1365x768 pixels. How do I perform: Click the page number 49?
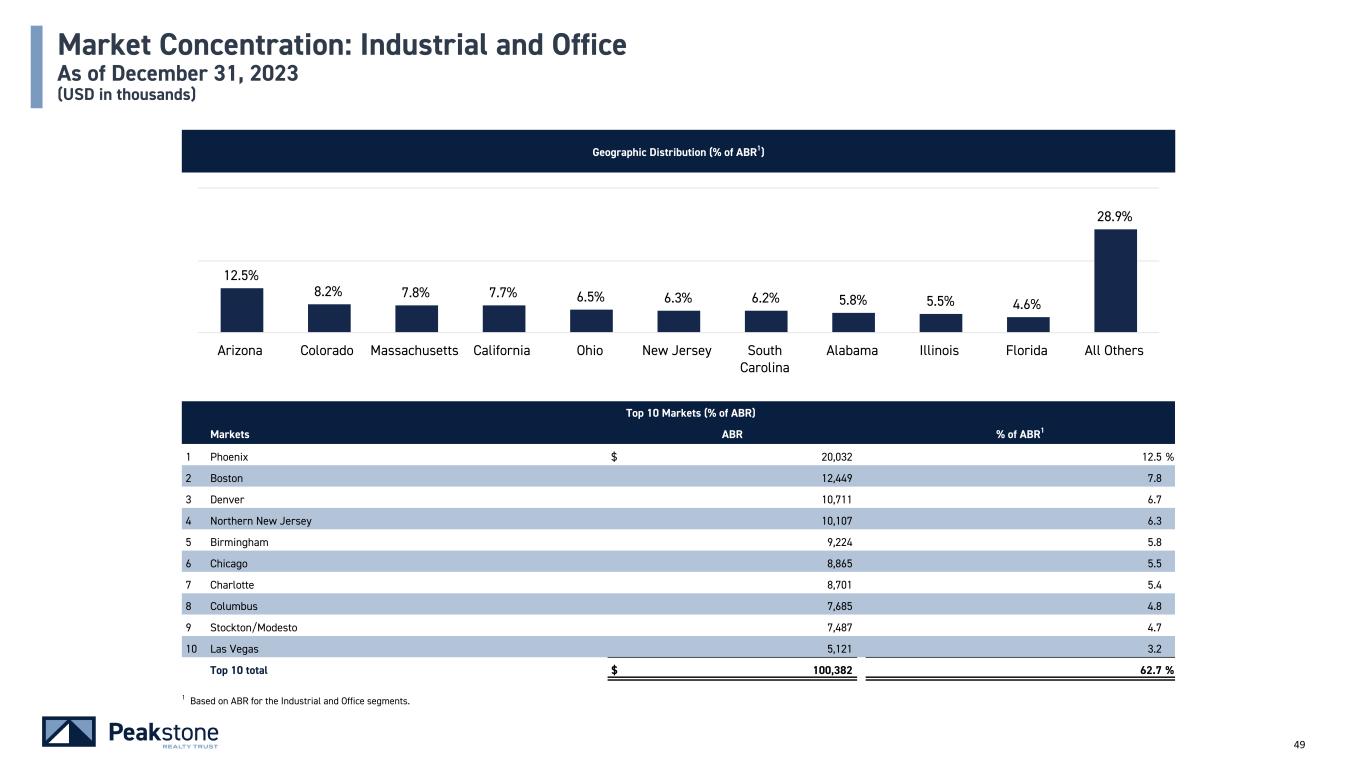(x=1300, y=744)
